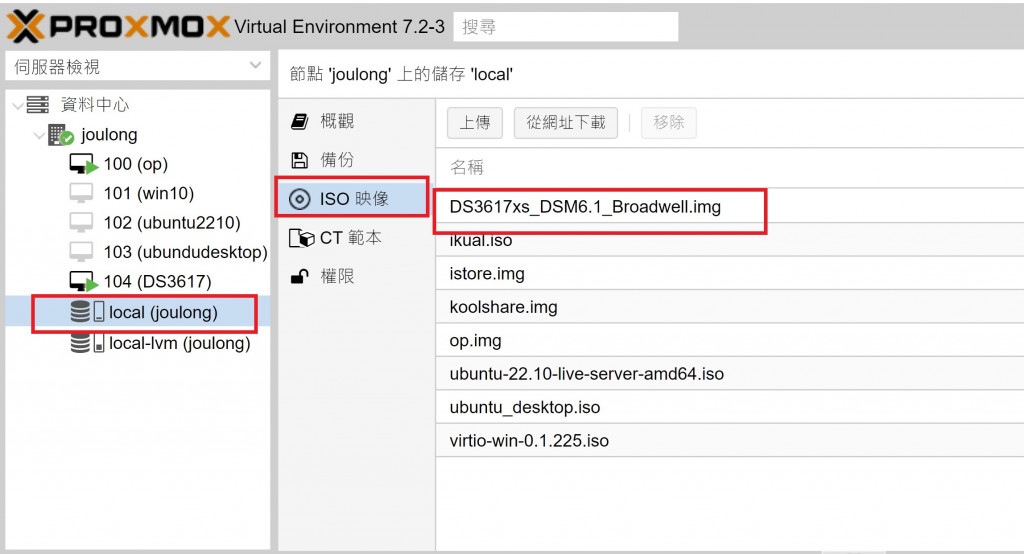
Task: Click the joulong node icon
Action: click(61, 135)
